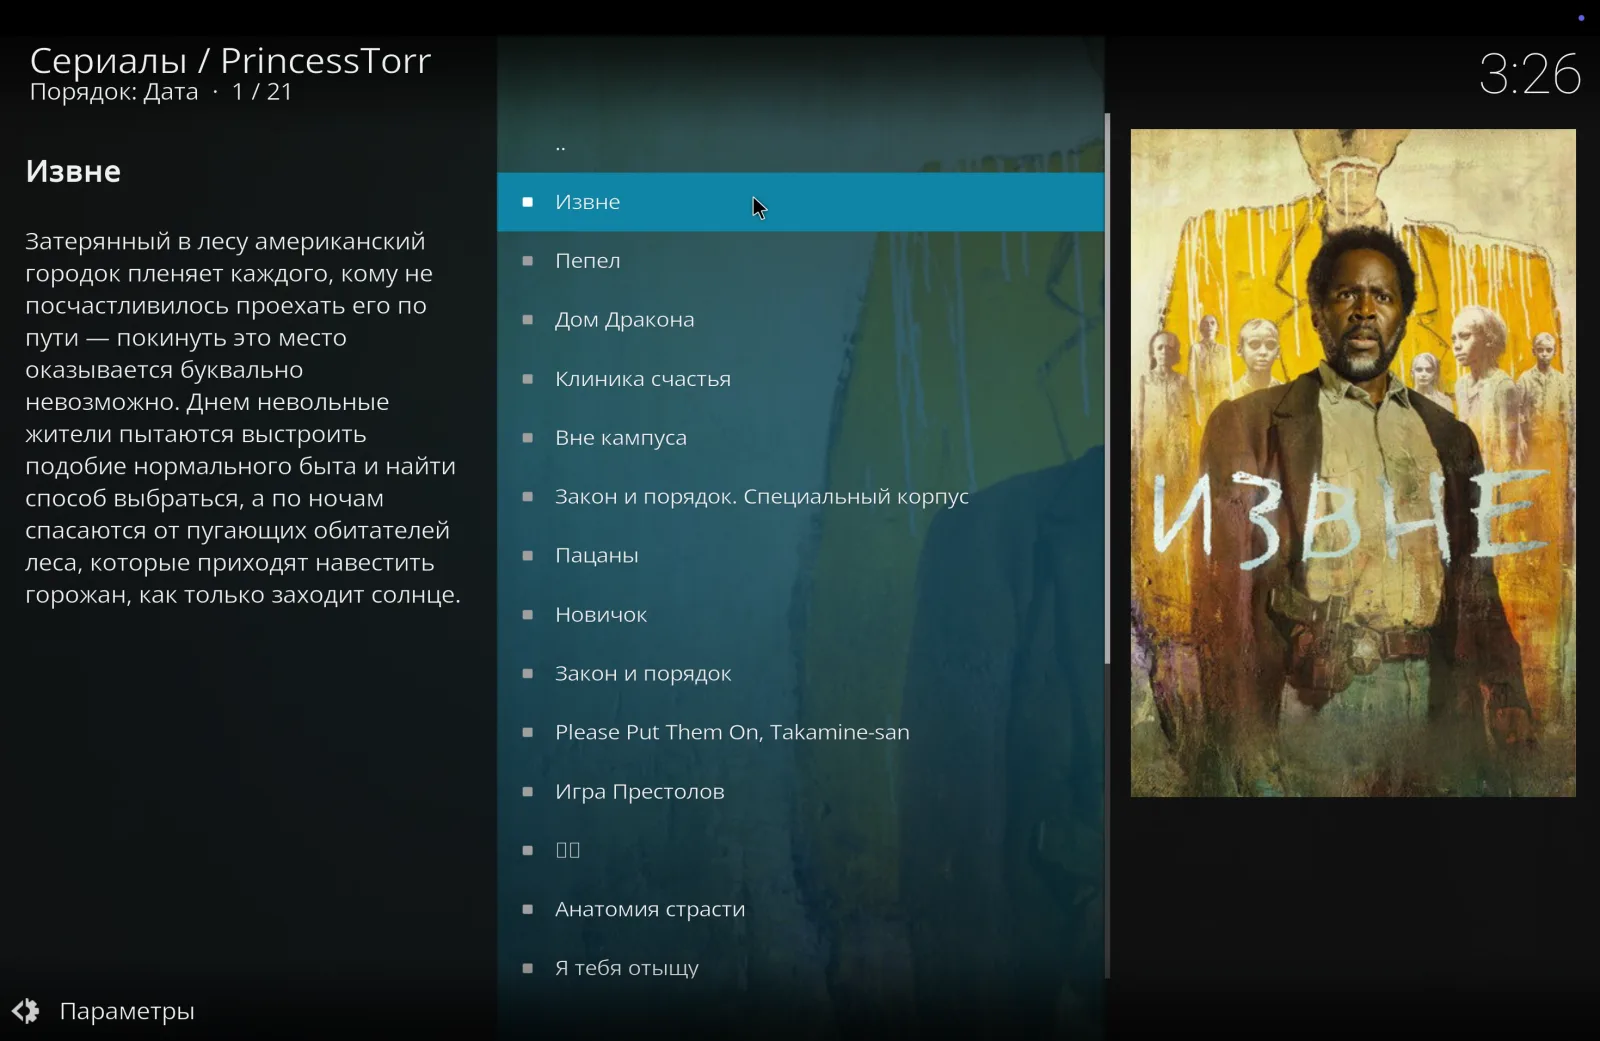1600x1041 pixels.
Task: Open the Я тебя отыщу entry
Action: point(800,969)
